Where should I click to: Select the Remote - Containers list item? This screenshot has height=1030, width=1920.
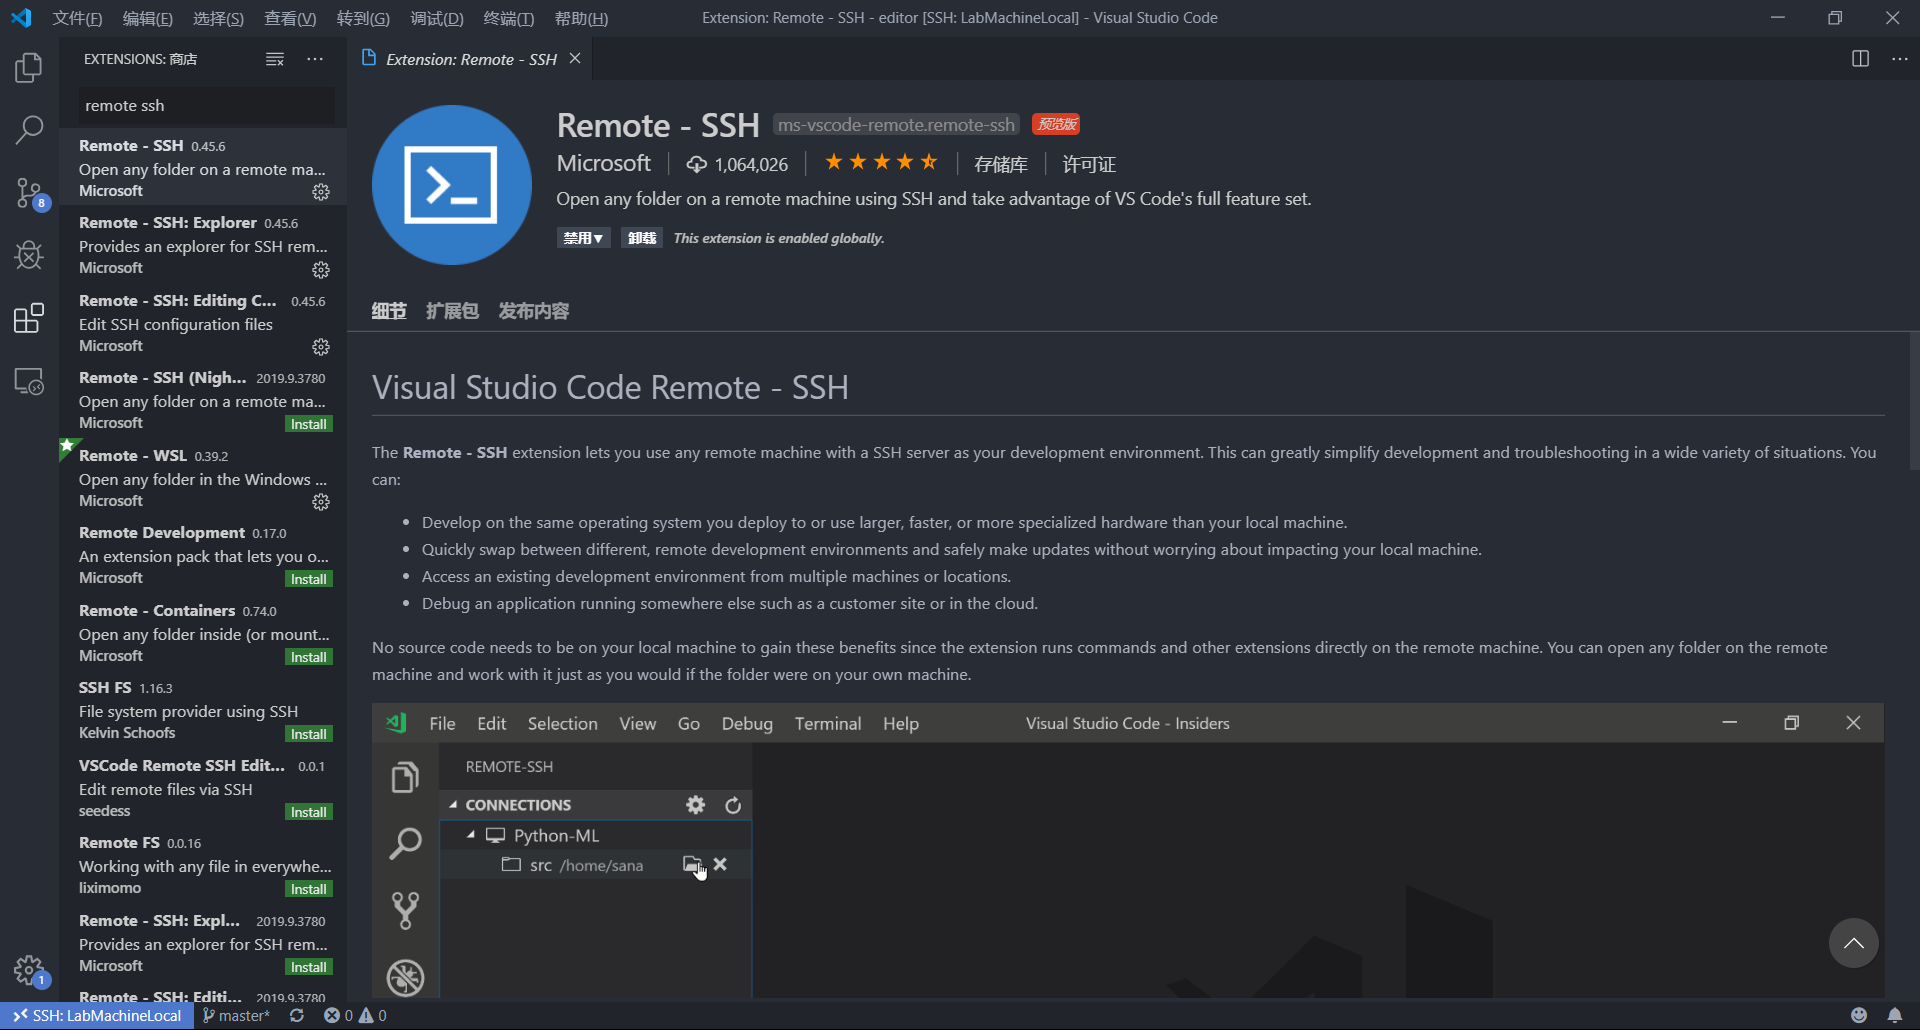click(x=203, y=633)
